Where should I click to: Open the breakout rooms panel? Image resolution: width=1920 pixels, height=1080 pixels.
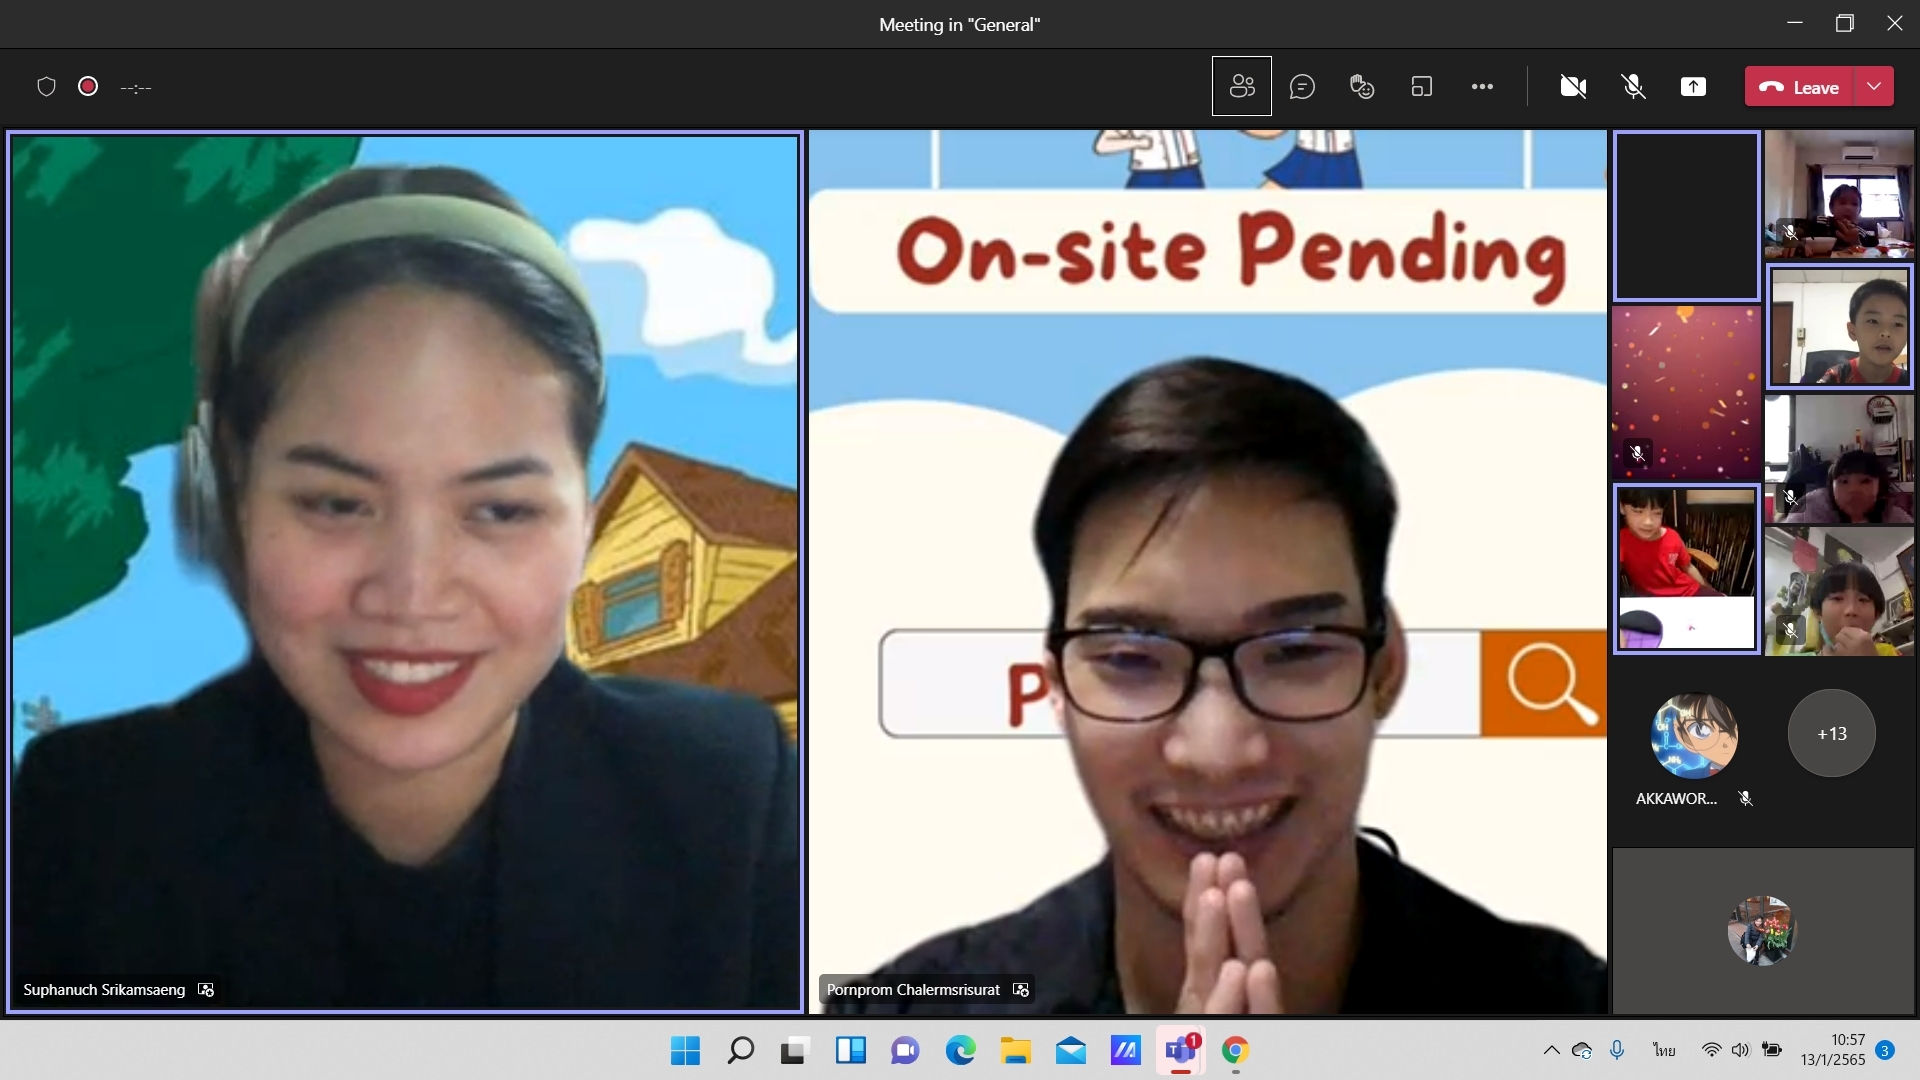[x=1421, y=87]
